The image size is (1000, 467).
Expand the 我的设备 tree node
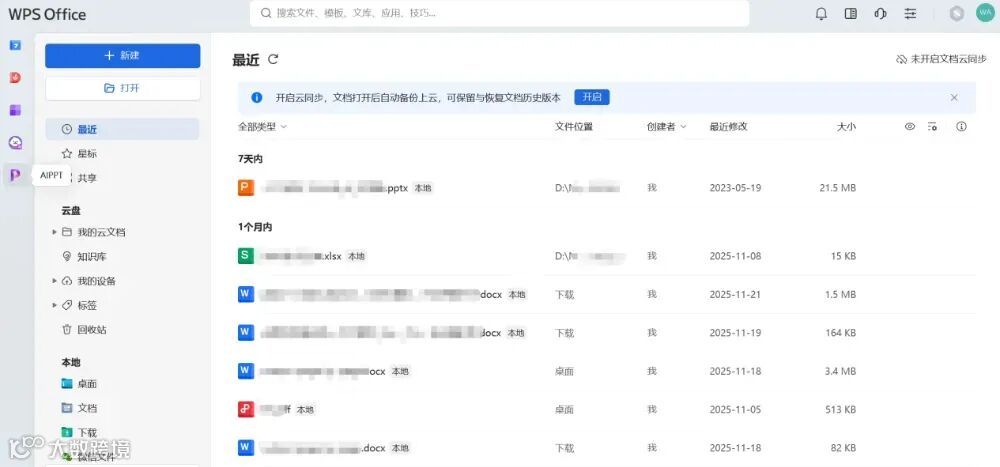(55, 281)
